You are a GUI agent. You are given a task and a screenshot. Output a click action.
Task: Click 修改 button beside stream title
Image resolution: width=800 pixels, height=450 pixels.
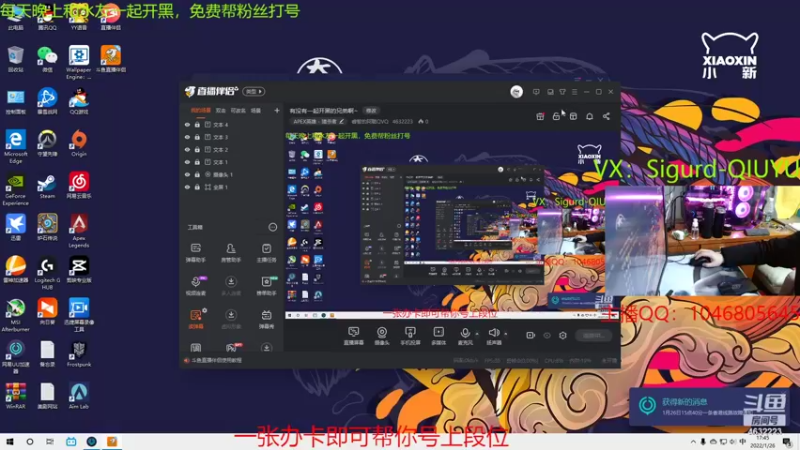point(371,110)
